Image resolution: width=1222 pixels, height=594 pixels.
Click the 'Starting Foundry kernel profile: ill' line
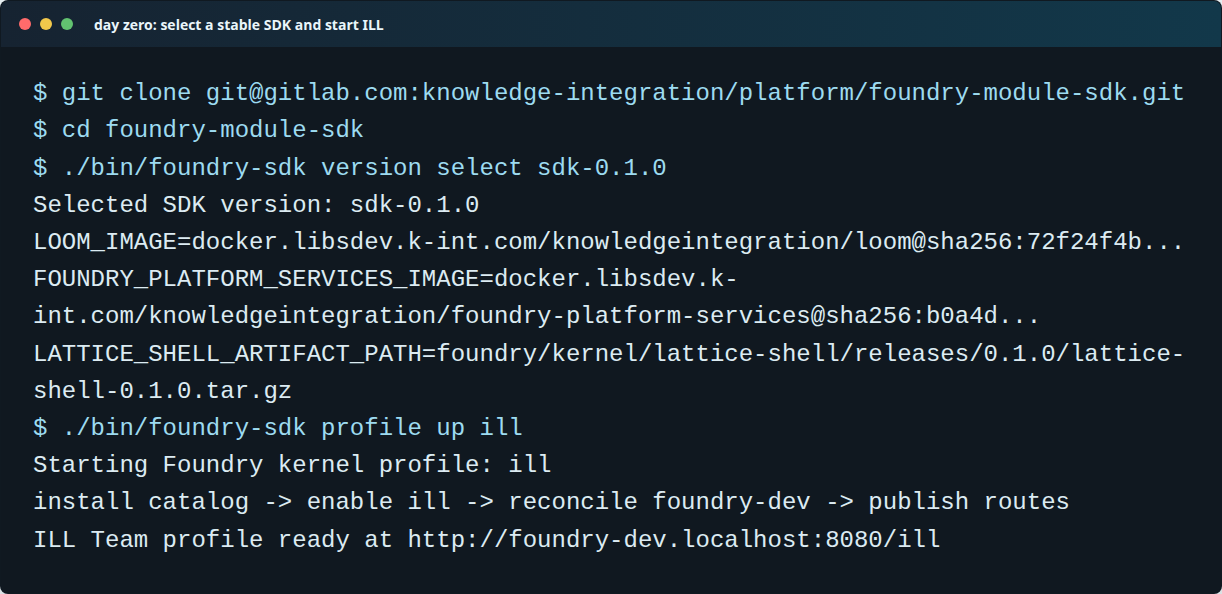292,465
